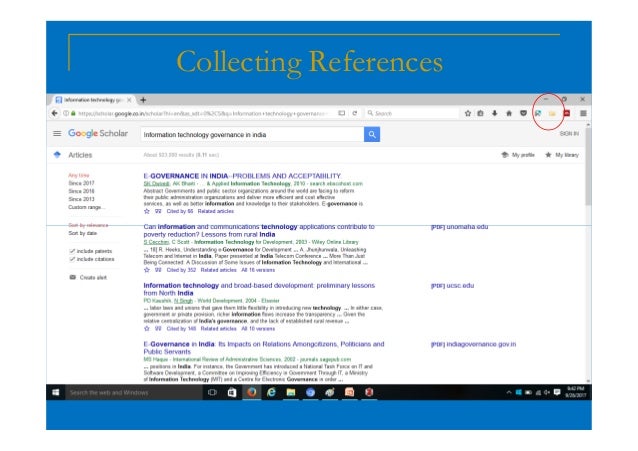
Task: Expand hidden system tray icons chevron
Action: pyautogui.click(x=509, y=392)
